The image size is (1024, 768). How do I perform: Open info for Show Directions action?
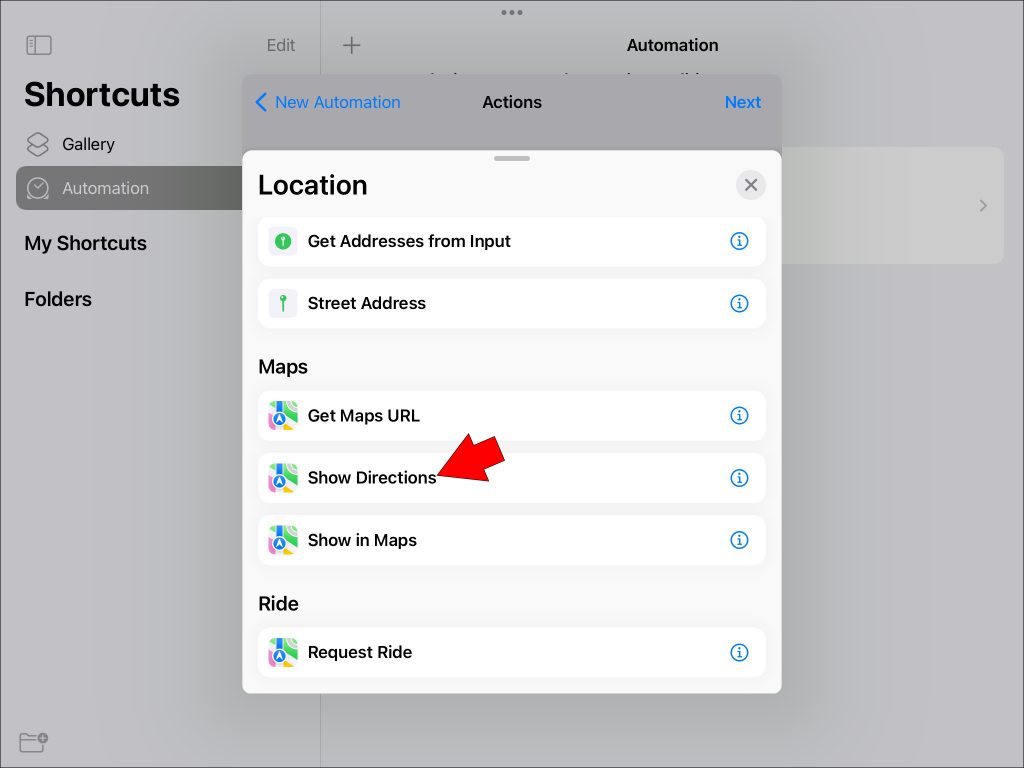coord(739,478)
